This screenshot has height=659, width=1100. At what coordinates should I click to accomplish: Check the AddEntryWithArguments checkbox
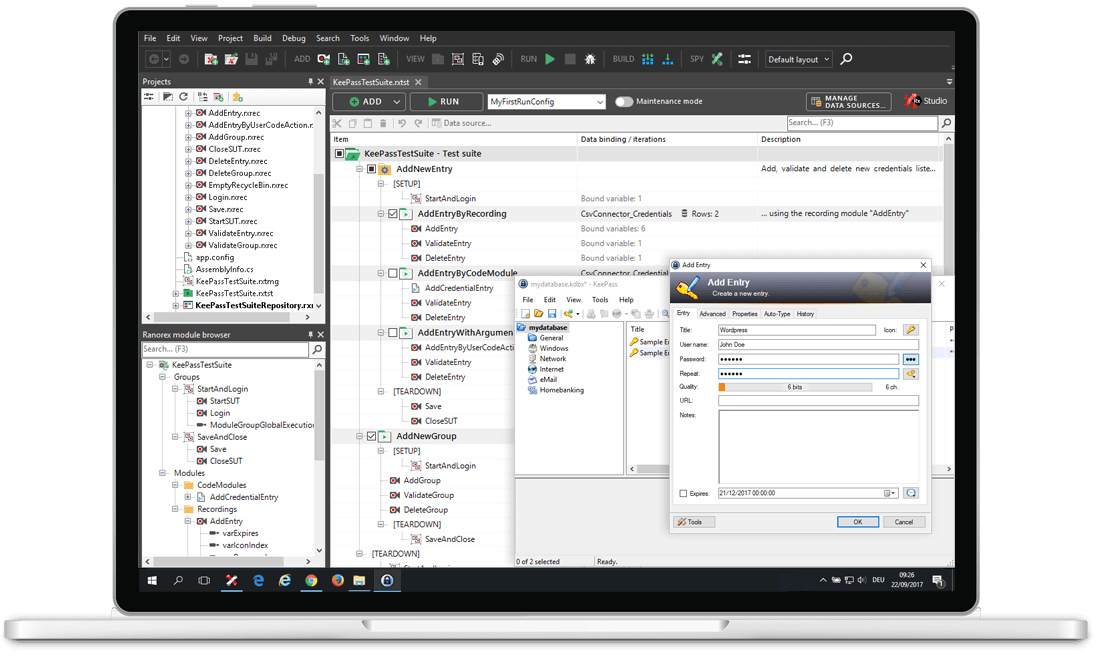(393, 333)
